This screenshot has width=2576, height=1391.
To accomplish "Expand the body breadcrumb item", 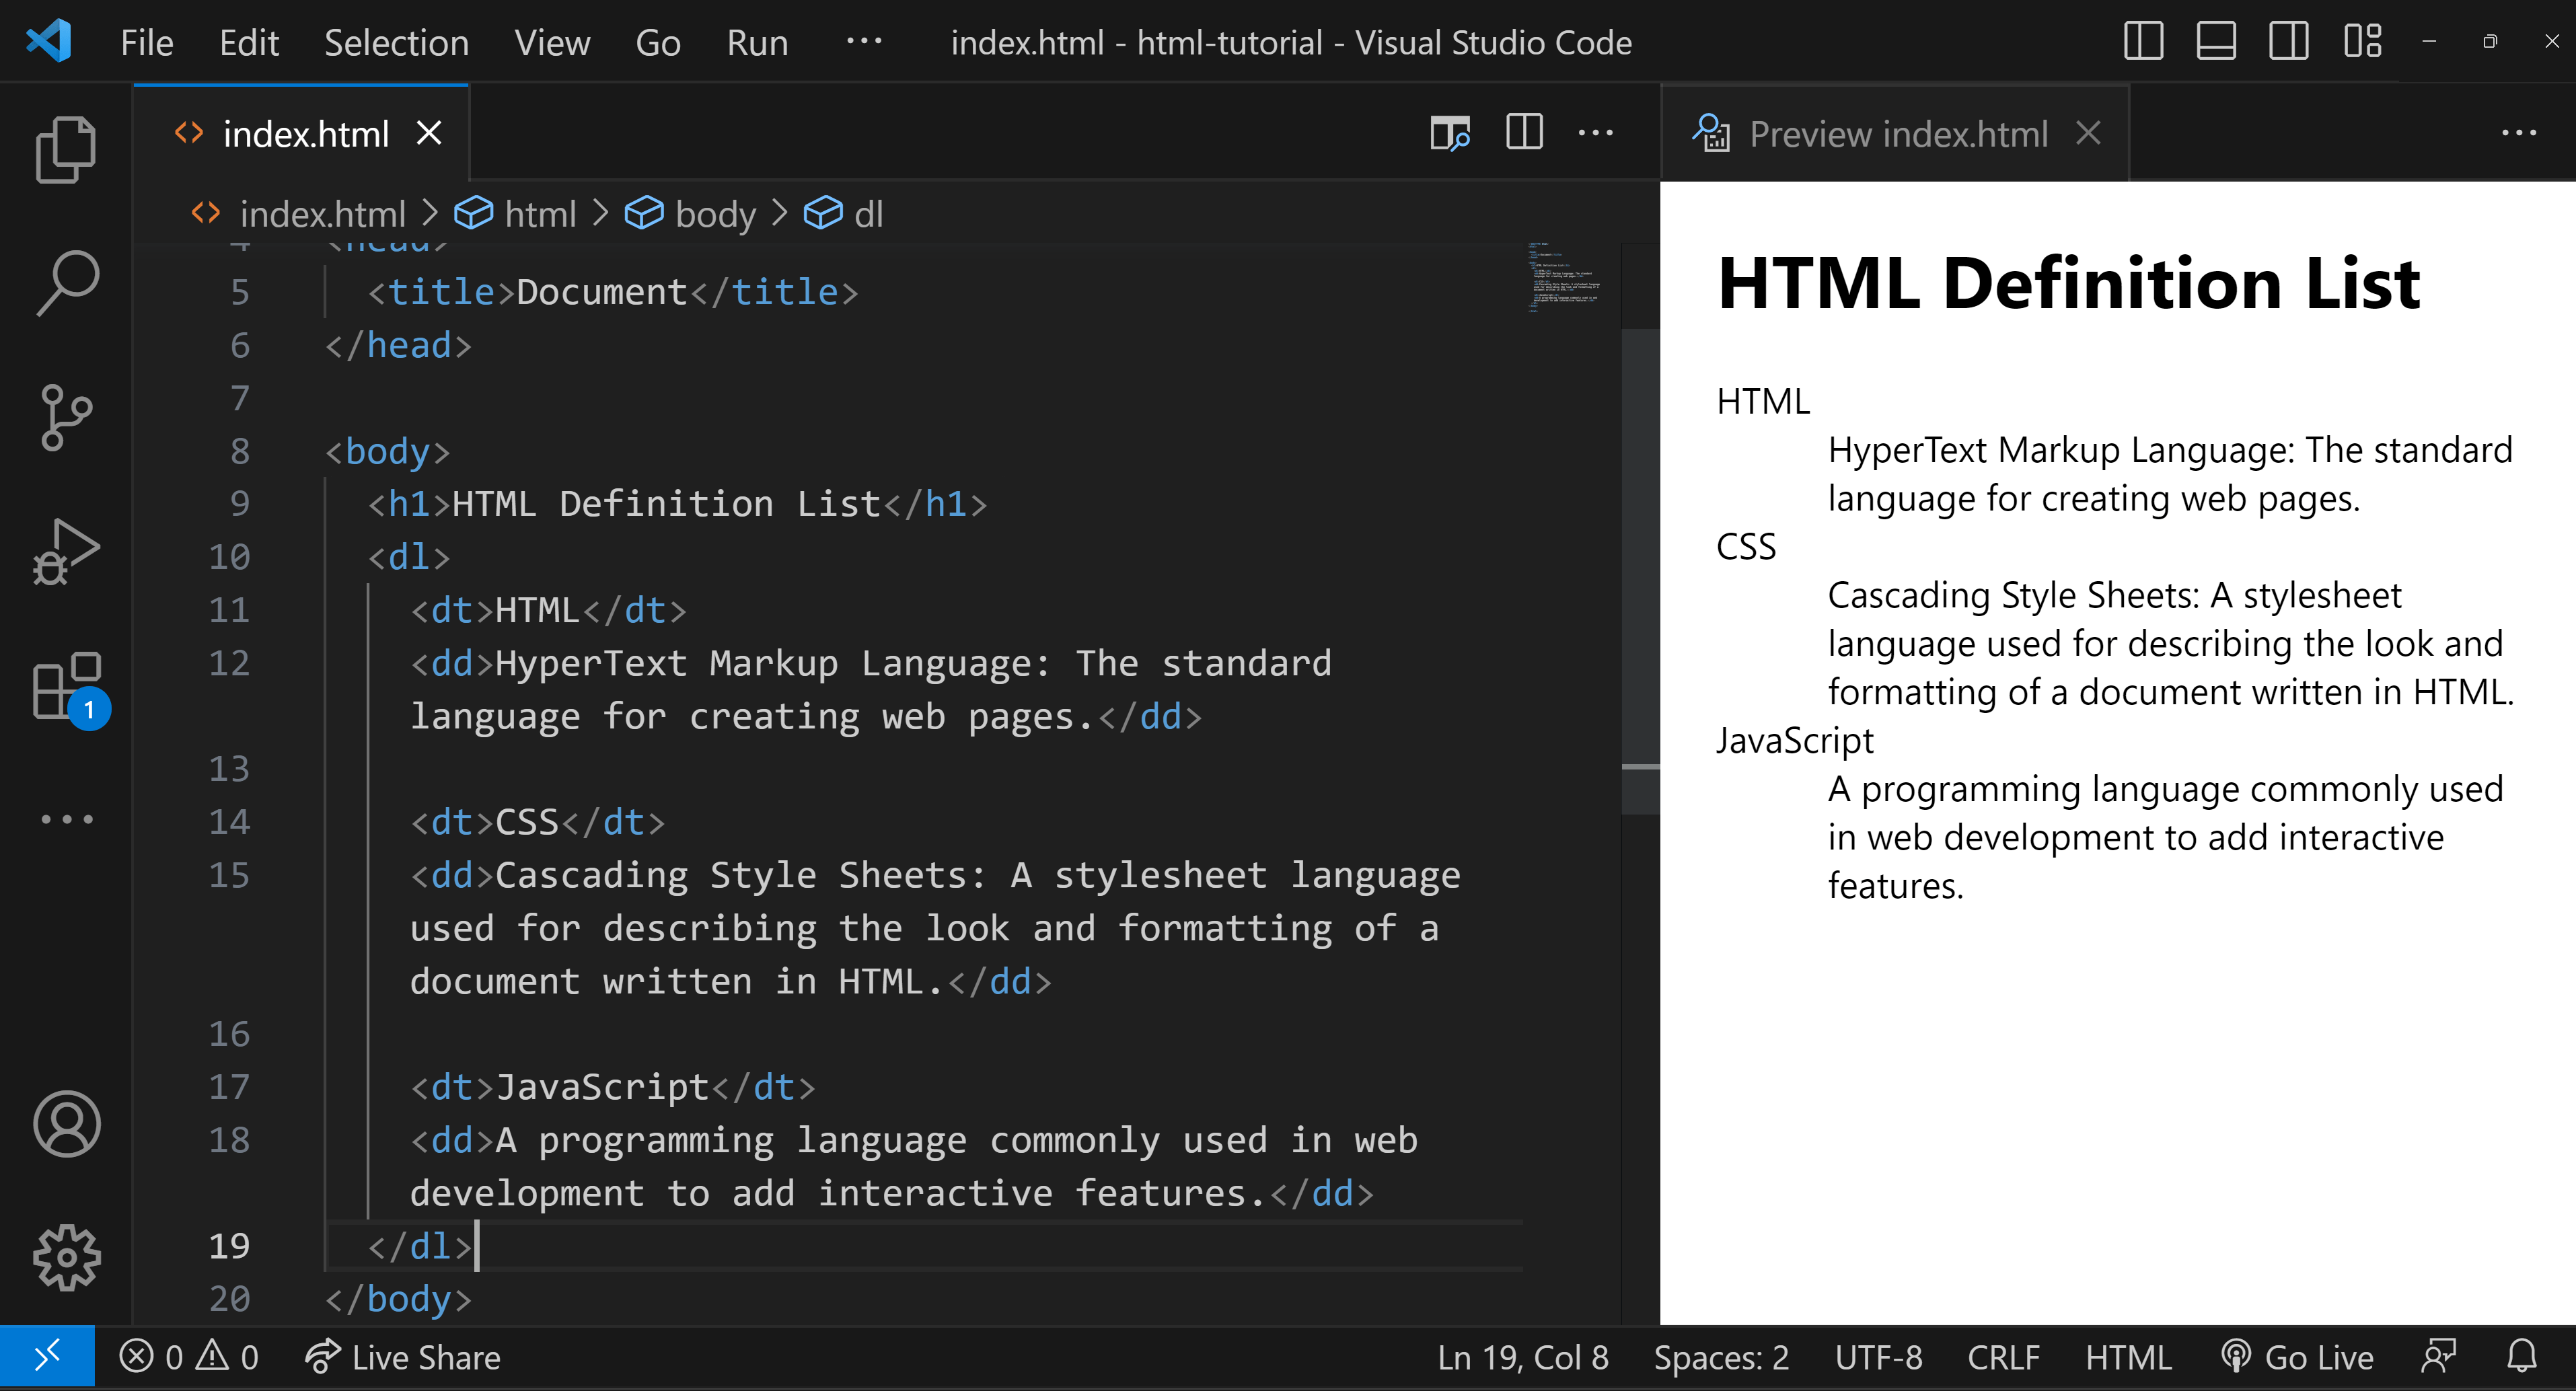I will pyautogui.click(x=714, y=214).
